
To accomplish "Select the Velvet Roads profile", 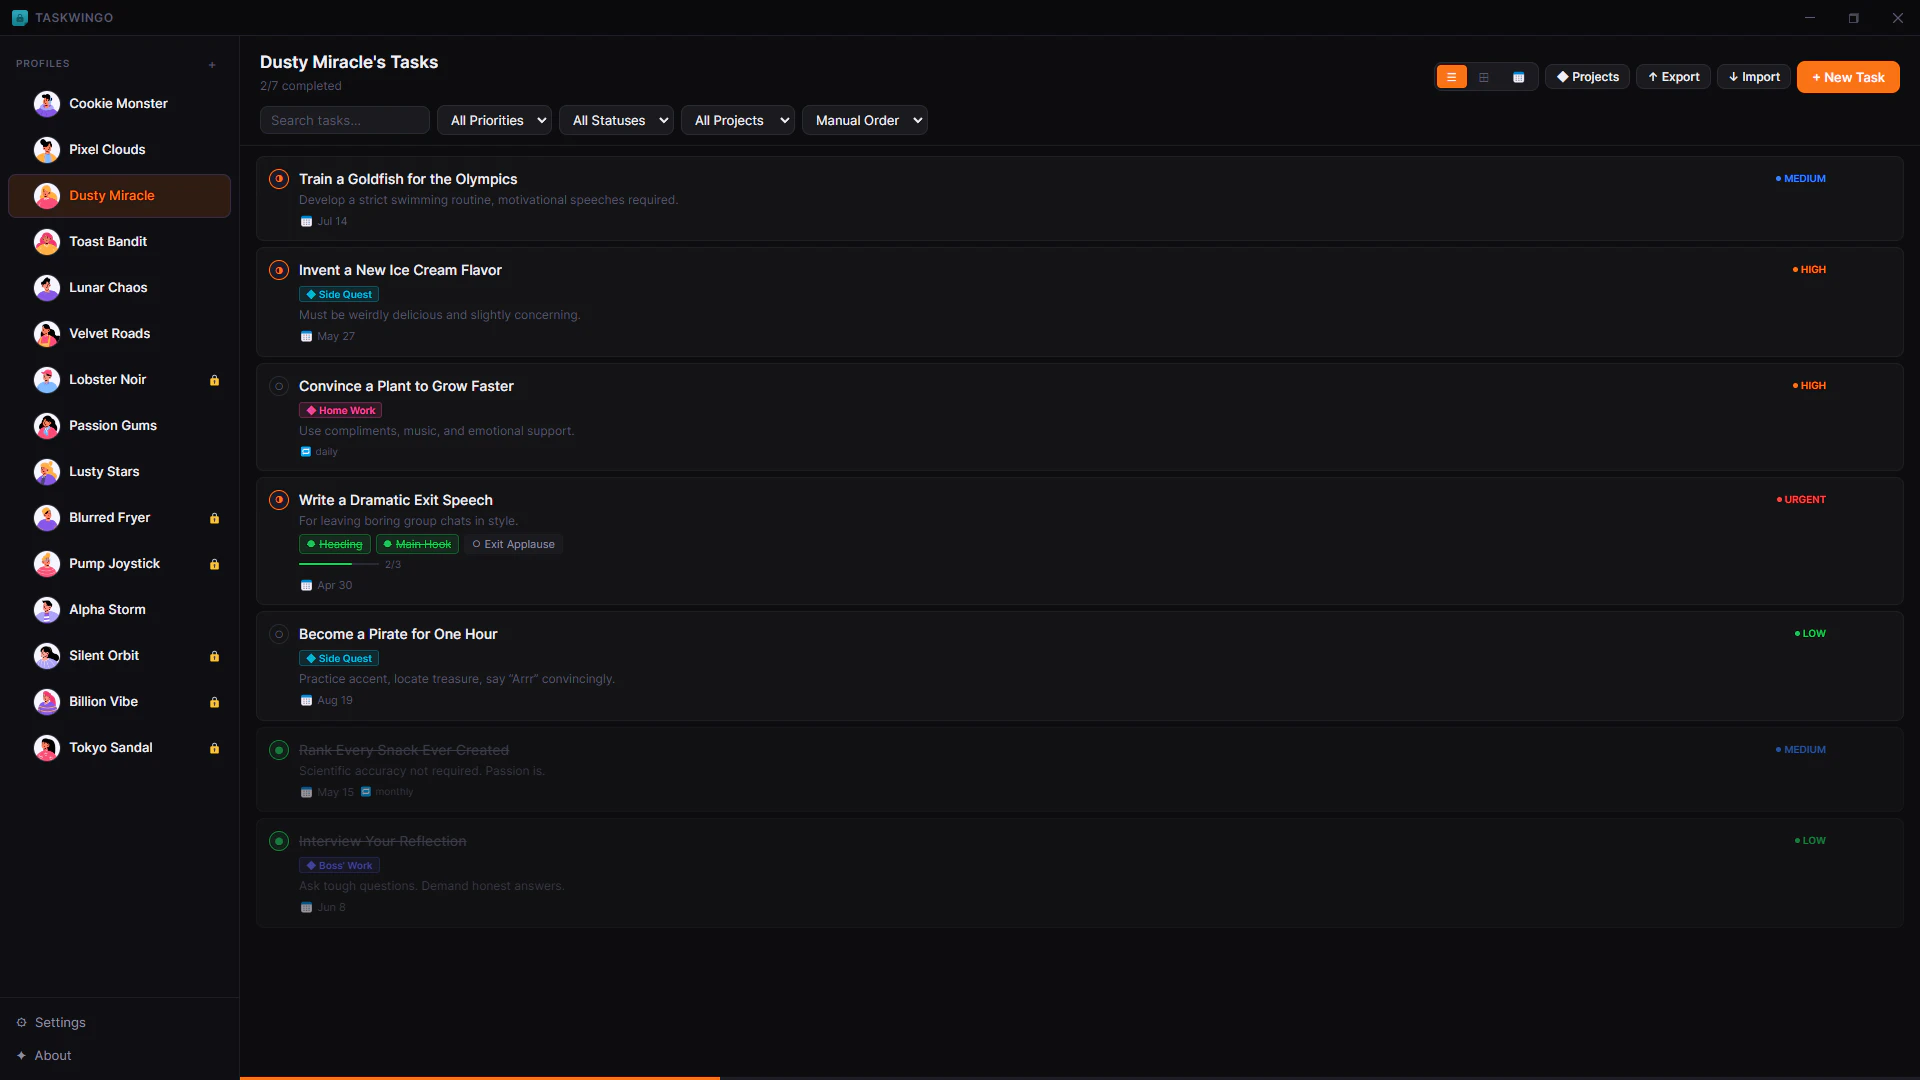I will 119,334.
